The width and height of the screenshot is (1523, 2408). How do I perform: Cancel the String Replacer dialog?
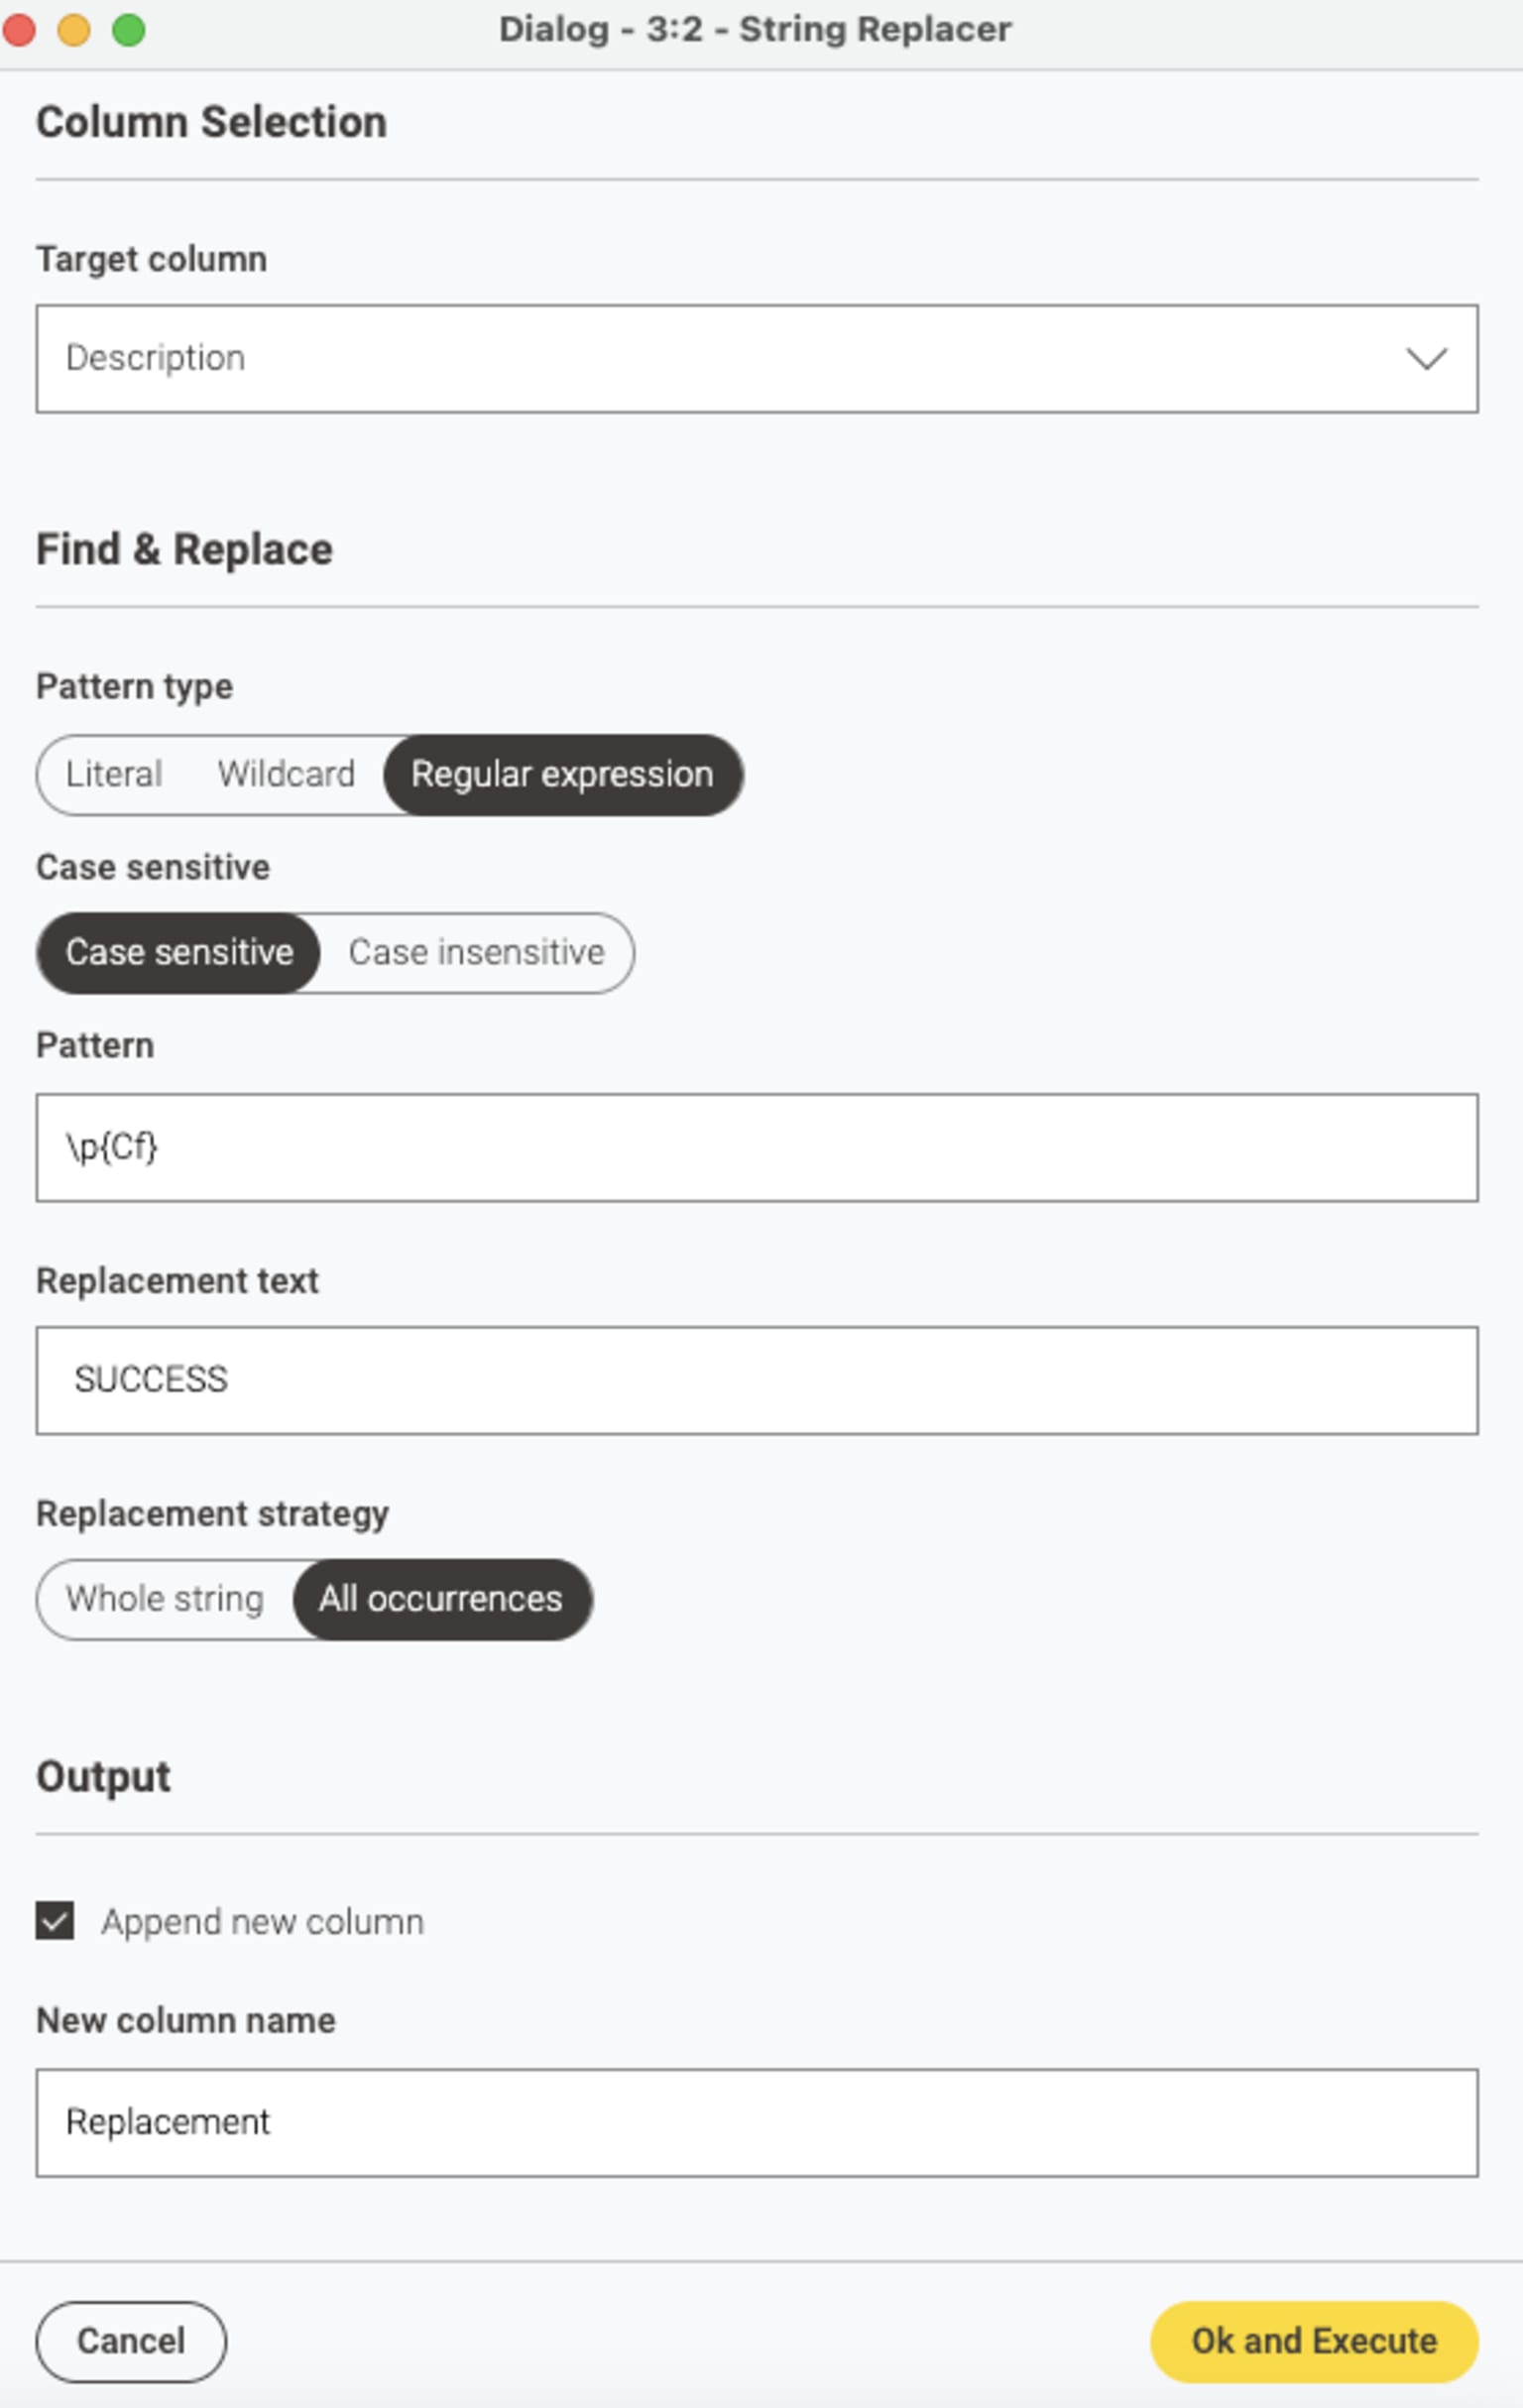click(131, 2341)
